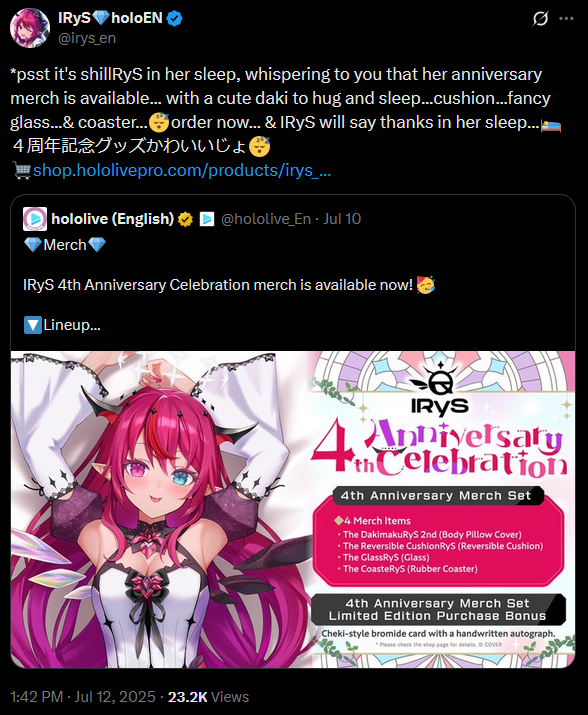
Task: Click the blue verified badge beside holoEN
Action: click(x=174, y=18)
